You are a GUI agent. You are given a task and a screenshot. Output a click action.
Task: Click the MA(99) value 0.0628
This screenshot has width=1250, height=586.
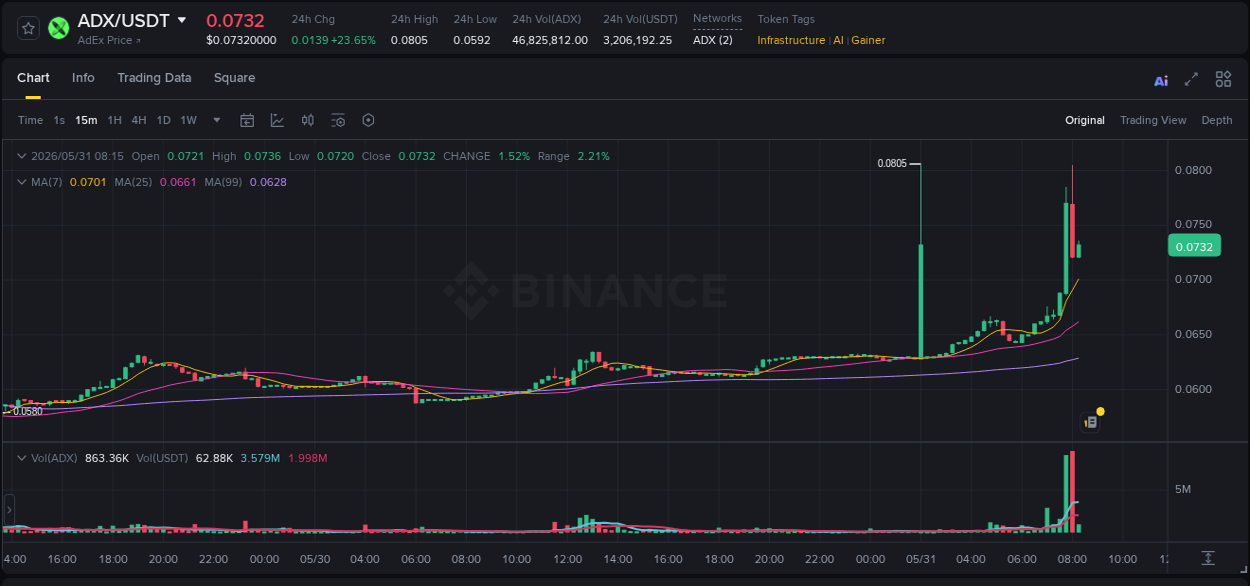click(268, 182)
